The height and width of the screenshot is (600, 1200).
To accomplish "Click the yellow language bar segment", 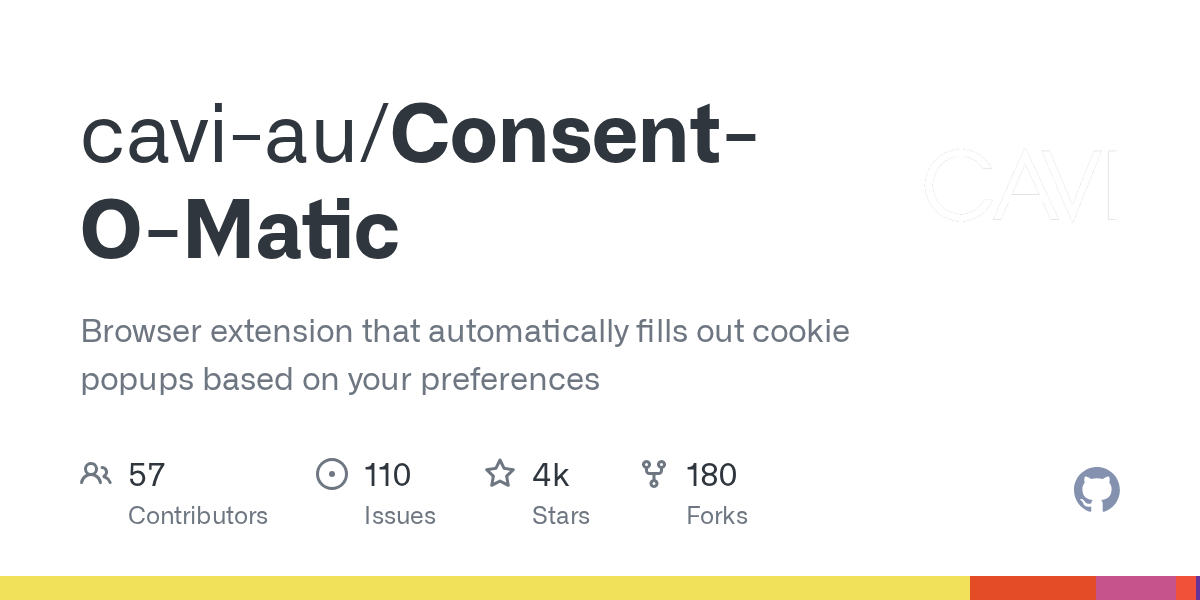I will [484, 588].
